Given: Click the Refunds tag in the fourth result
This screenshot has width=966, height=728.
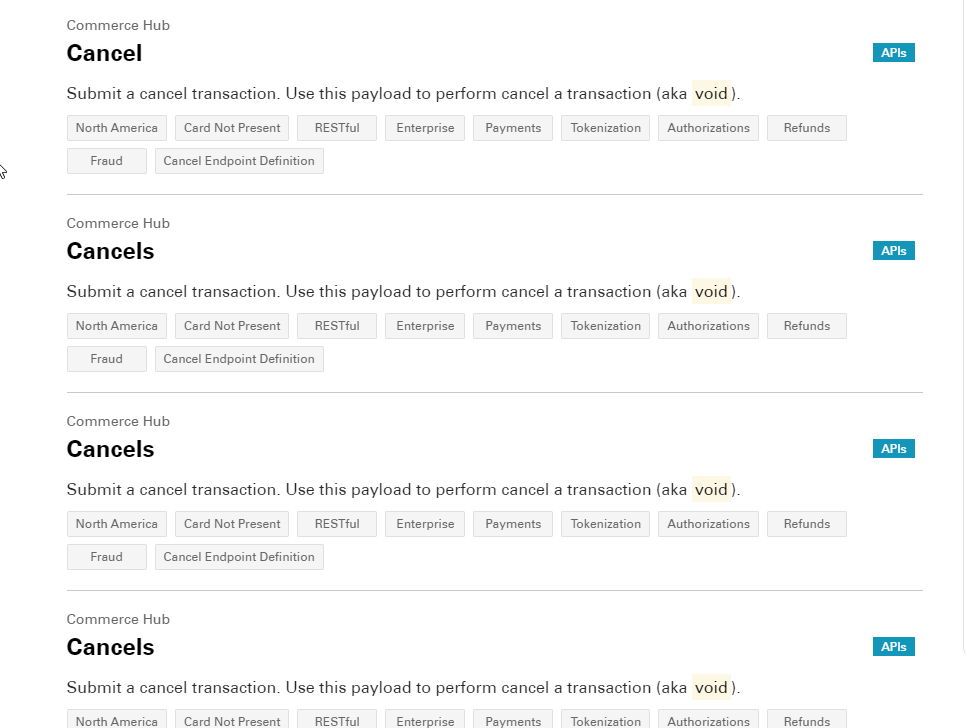Looking at the screenshot, I should point(806,721).
